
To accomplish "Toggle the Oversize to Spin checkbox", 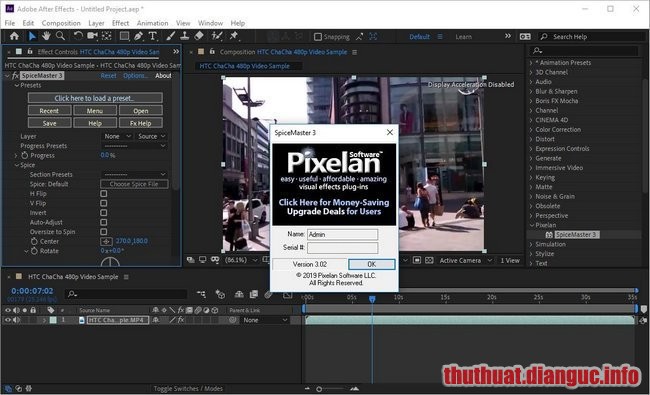I will (x=104, y=232).
